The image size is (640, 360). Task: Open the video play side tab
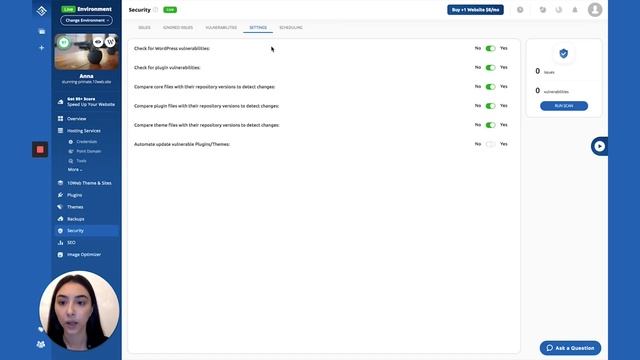coord(599,146)
